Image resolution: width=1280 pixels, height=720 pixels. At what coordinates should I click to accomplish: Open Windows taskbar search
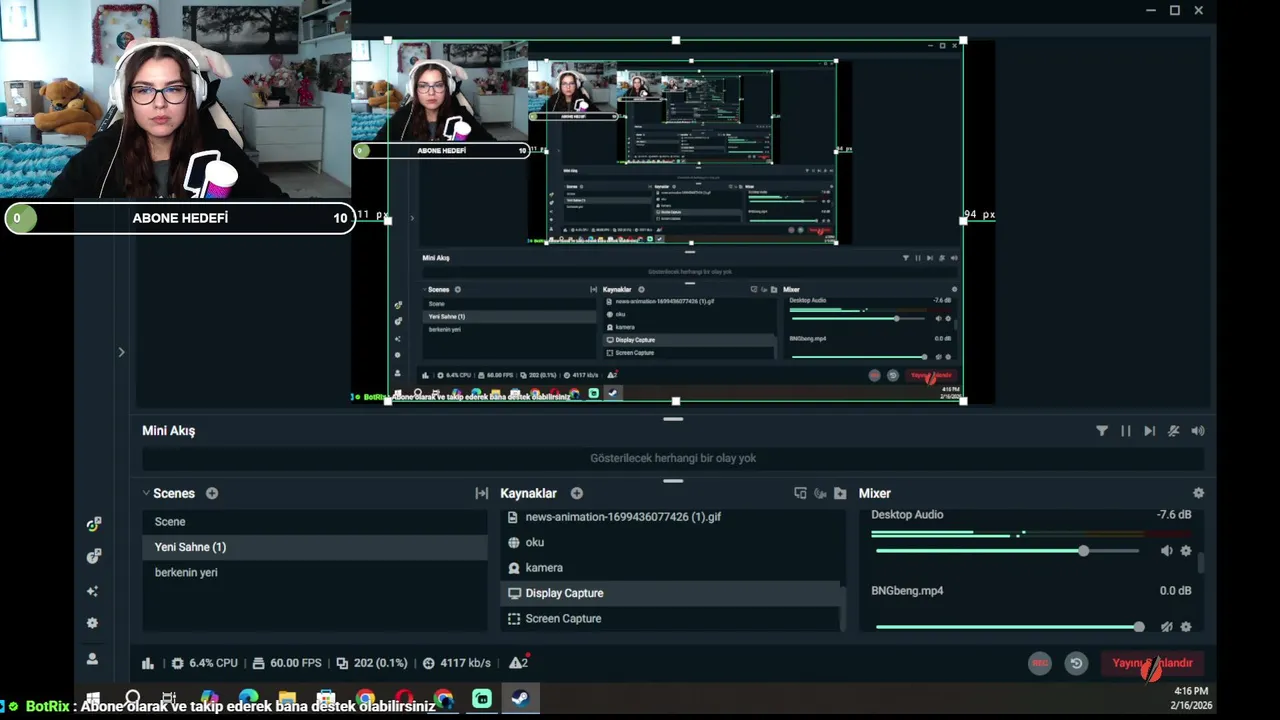point(132,698)
